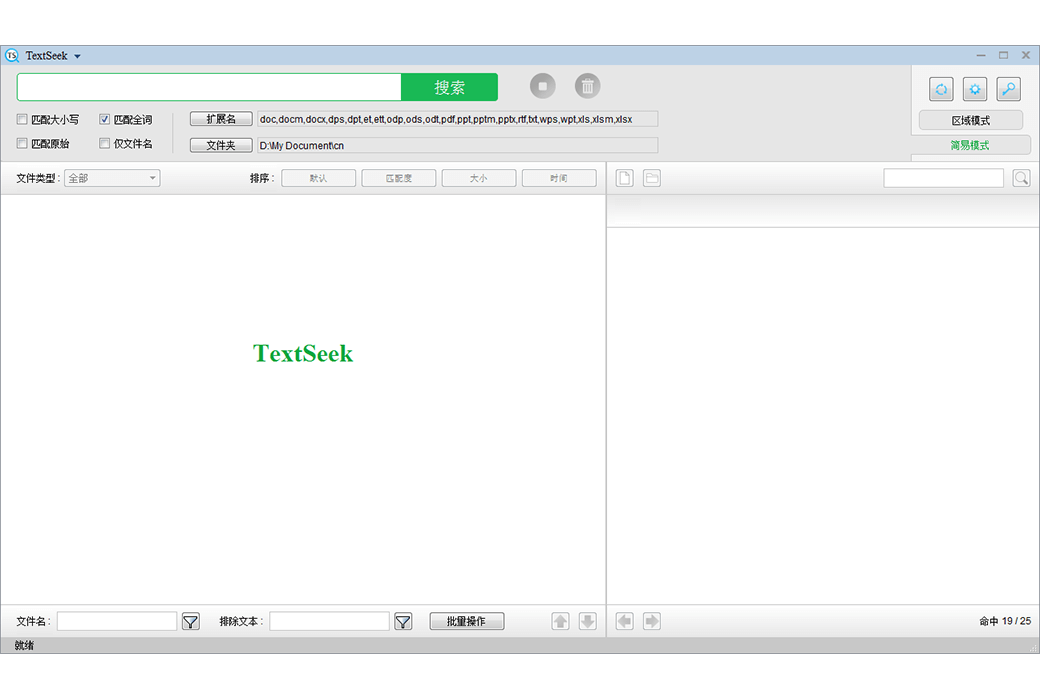Click the trash can clear icon
The height and width of the screenshot is (700, 1040).
click(588, 86)
